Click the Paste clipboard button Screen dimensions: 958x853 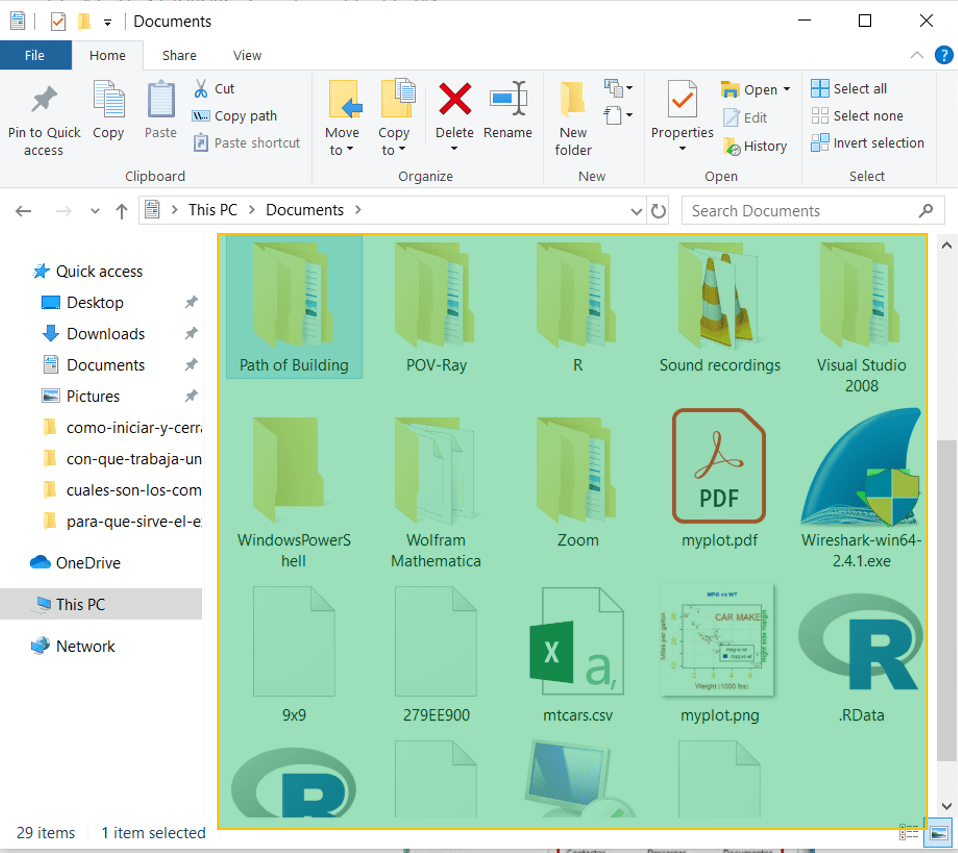[x=161, y=111]
